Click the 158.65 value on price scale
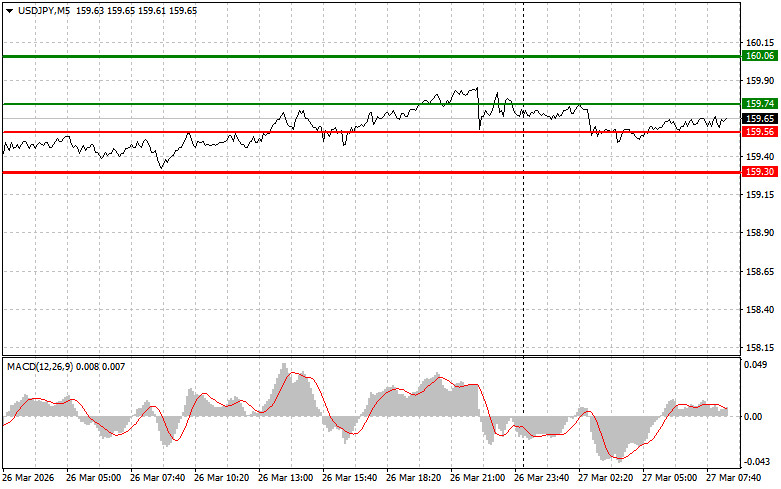Image resolution: width=781 pixels, height=489 pixels. tap(760, 272)
